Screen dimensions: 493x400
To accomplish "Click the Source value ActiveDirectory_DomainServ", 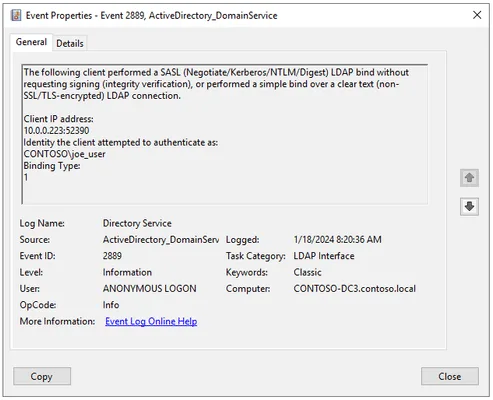I will 161,240.
